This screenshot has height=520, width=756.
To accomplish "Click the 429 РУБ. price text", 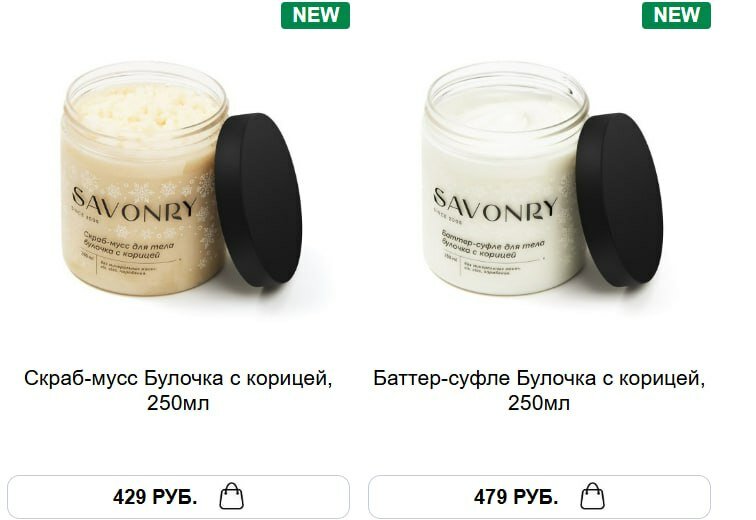I will click(155, 496).
